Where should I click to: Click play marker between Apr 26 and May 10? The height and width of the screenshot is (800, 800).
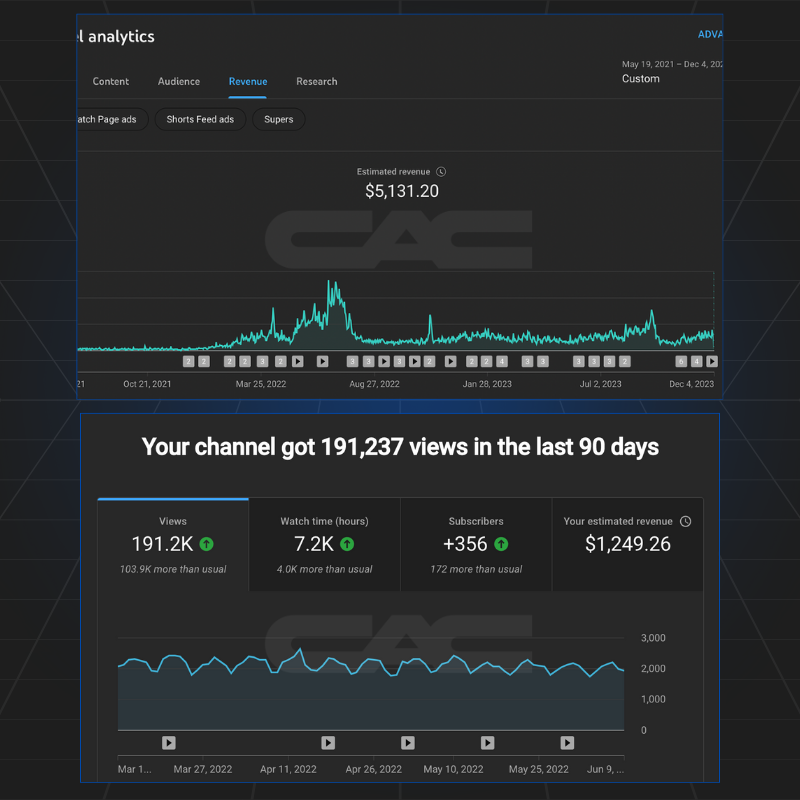[x=408, y=742]
